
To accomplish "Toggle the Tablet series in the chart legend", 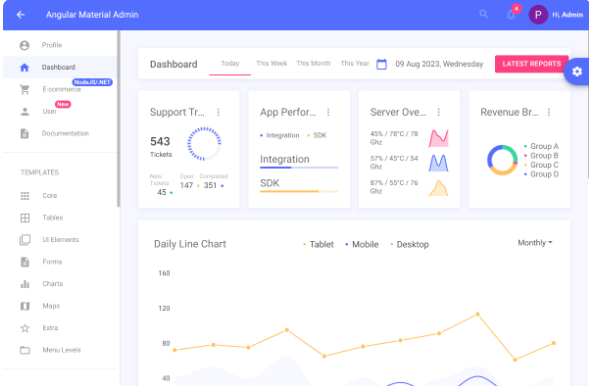I will [x=319, y=244].
